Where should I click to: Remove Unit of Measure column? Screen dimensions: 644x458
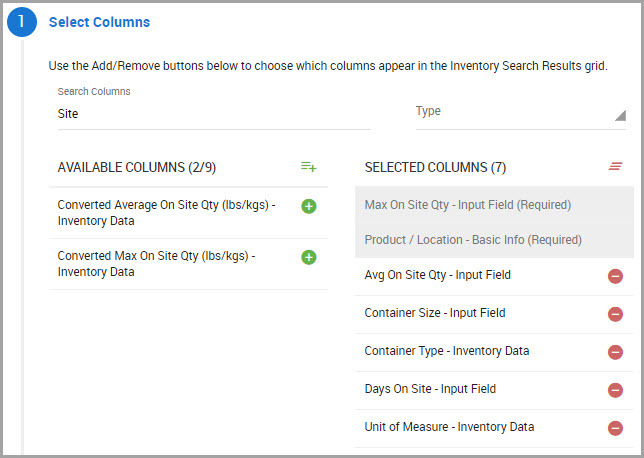615,428
